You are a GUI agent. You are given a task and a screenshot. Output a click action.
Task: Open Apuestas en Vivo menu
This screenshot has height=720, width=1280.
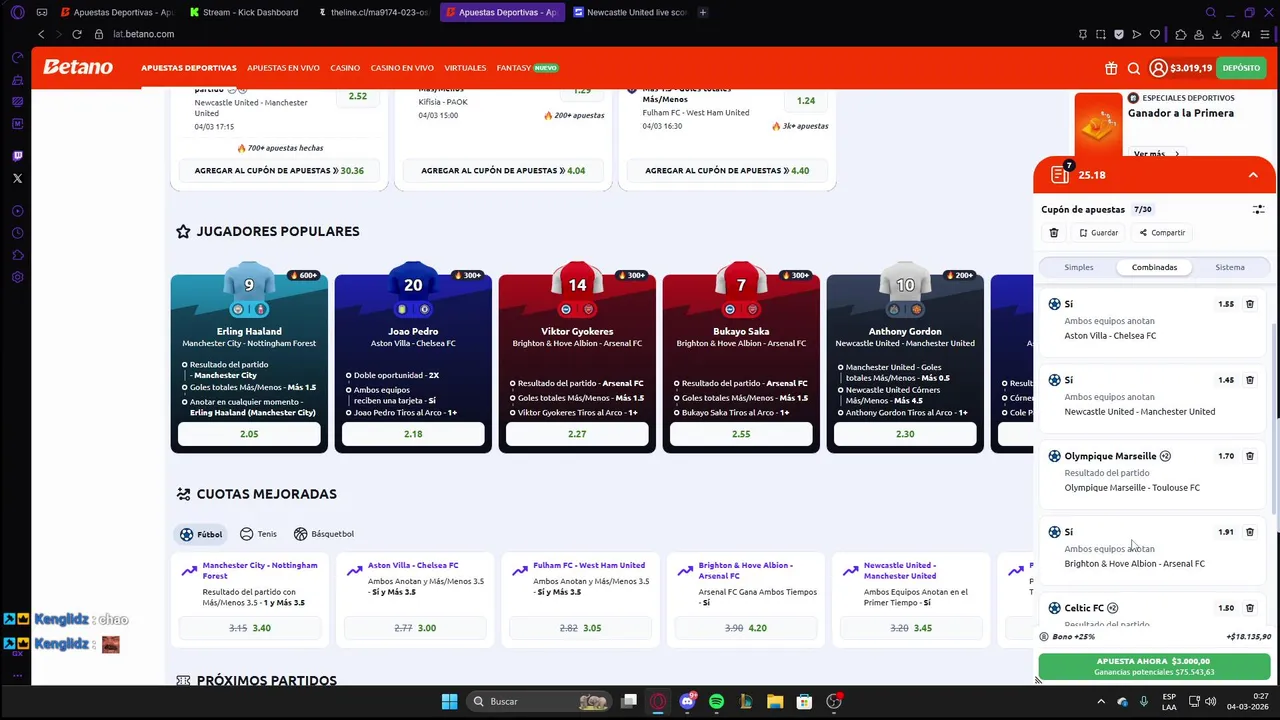pyautogui.click(x=283, y=68)
